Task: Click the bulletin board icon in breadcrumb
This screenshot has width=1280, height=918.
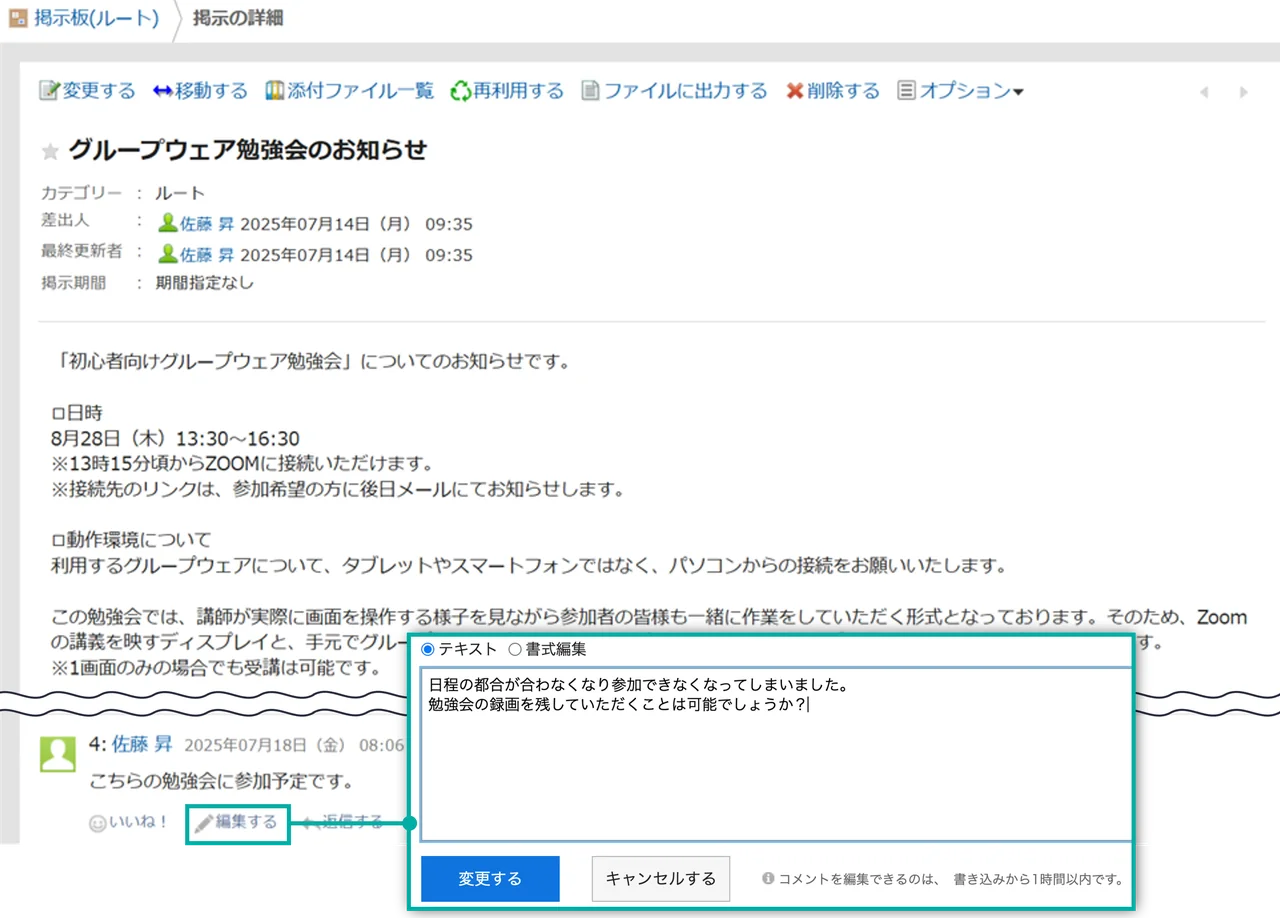Action: (18, 18)
